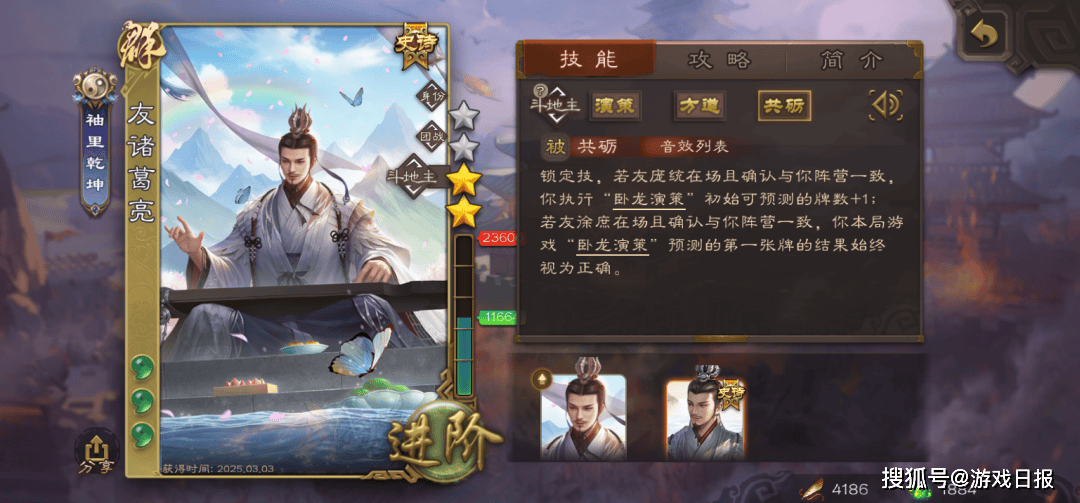Switch to the 简介 tab

click(x=851, y=60)
